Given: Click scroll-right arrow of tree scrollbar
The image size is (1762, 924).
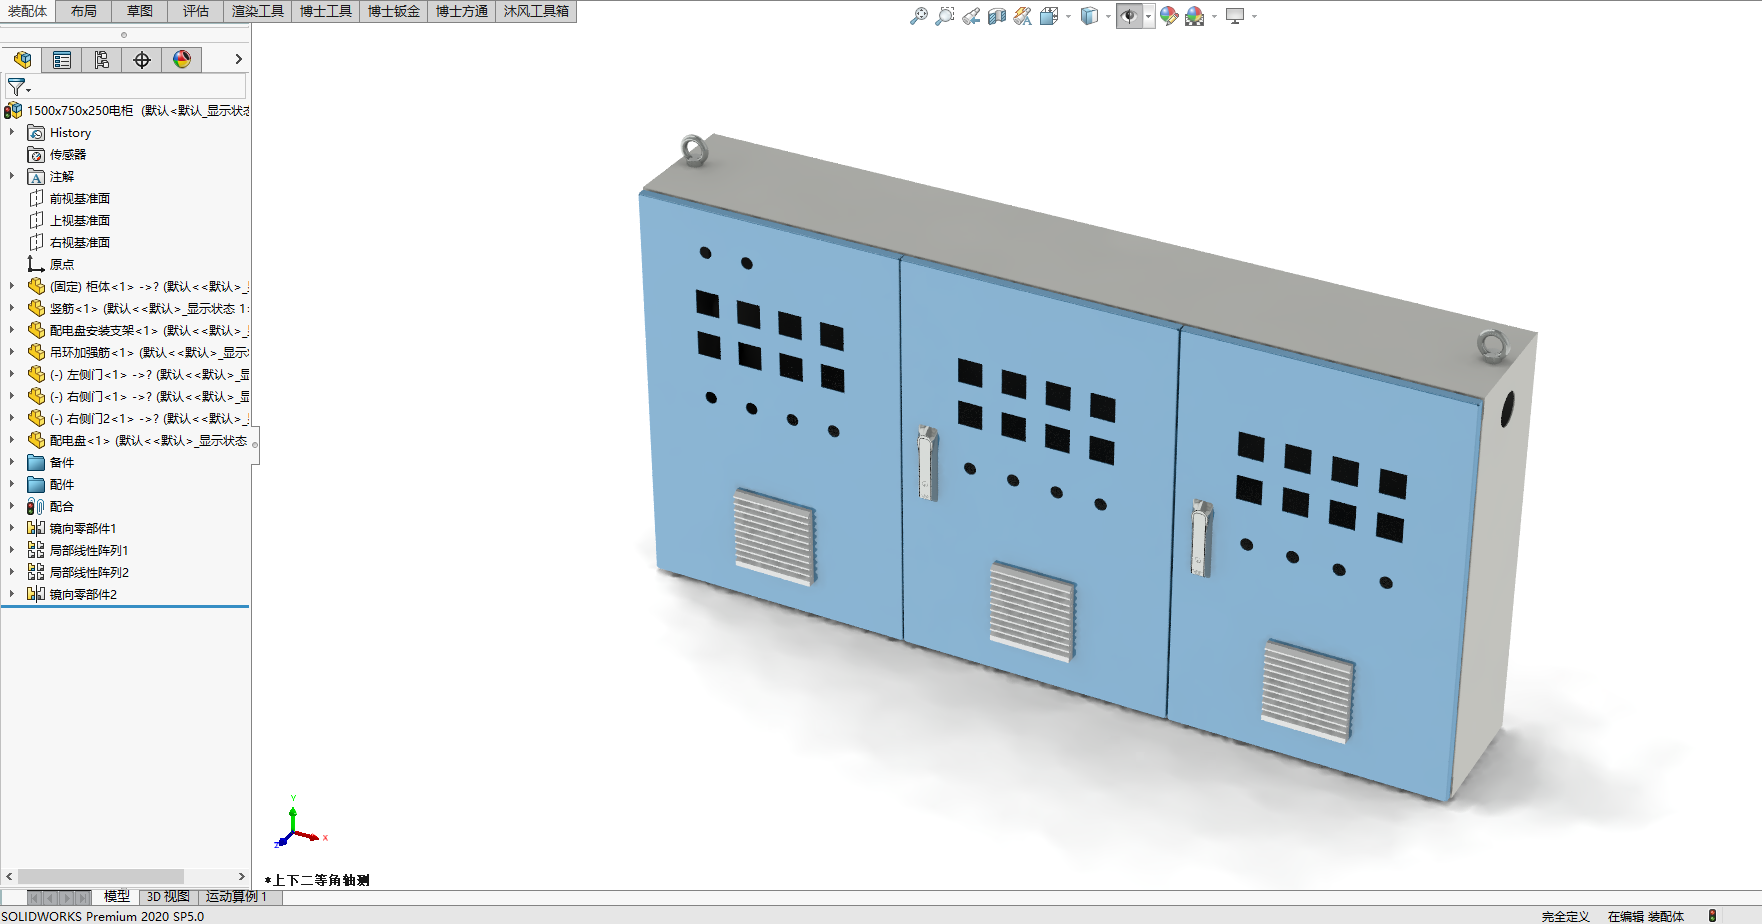Looking at the screenshot, I should coord(241,877).
